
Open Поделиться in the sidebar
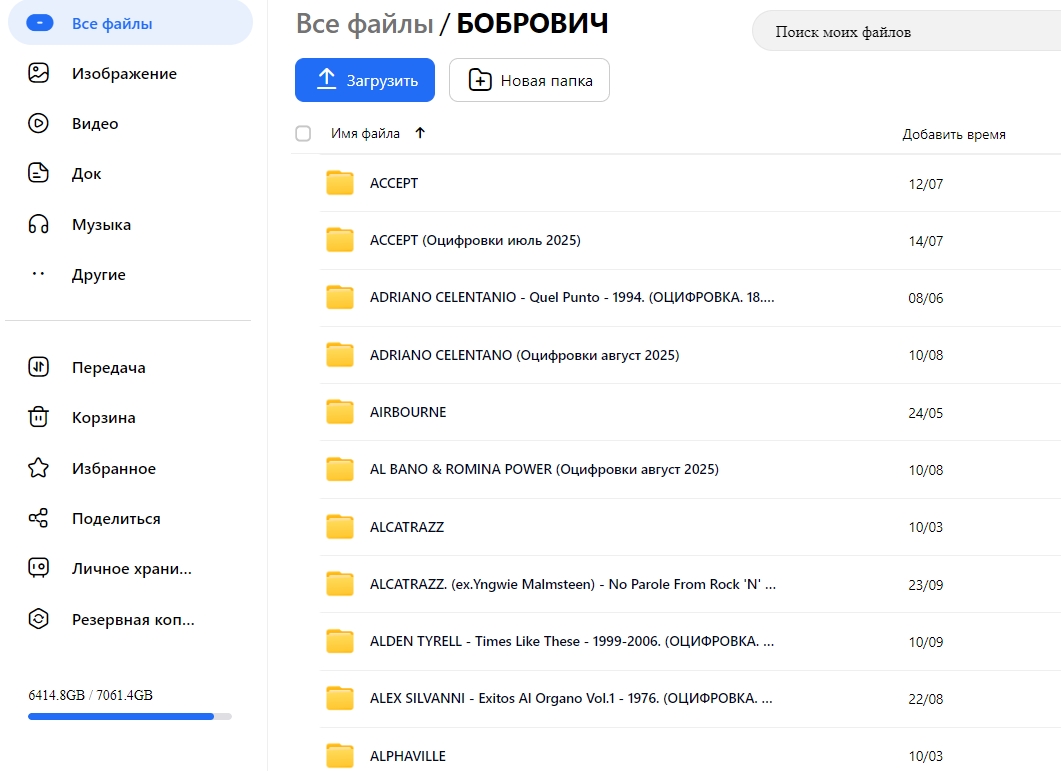coord(116,519)
